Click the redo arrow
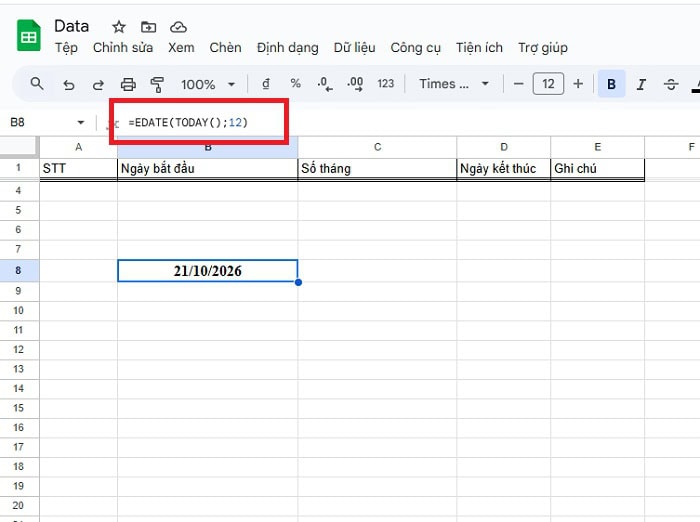 98,84
